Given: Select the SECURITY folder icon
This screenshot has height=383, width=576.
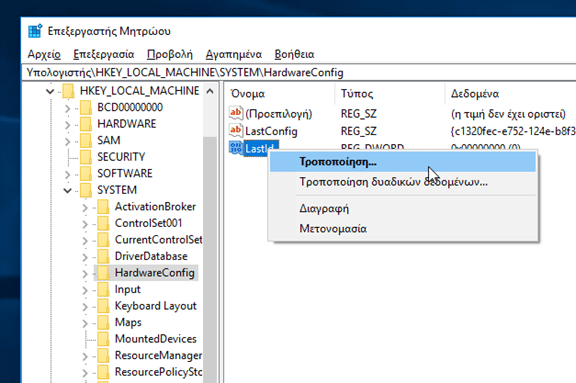Looking at the screenshot, I should tap(86, 157).
